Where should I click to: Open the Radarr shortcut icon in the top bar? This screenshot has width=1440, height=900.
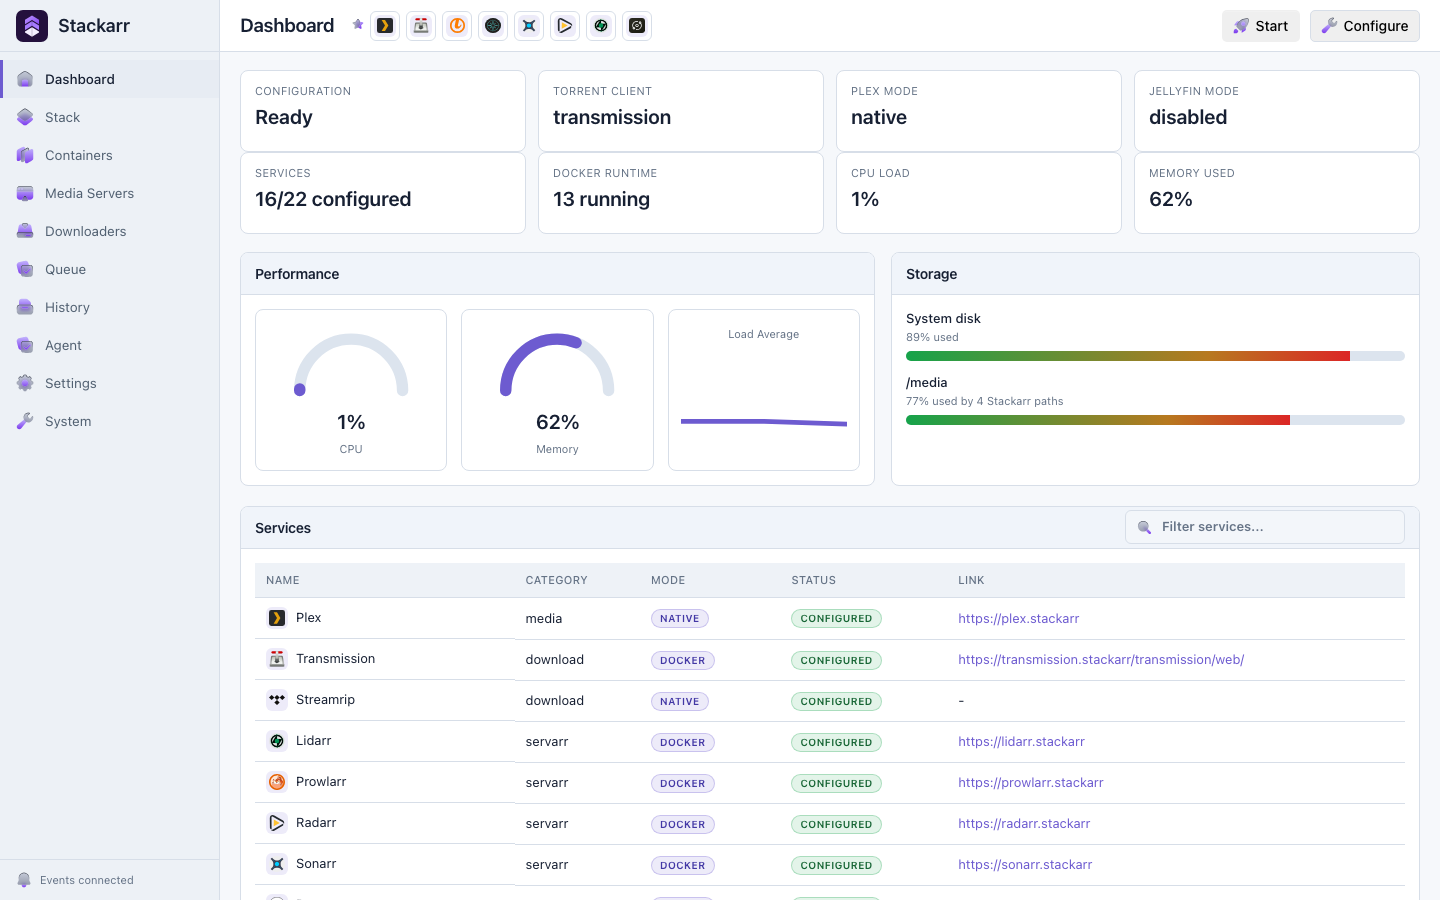565,26
